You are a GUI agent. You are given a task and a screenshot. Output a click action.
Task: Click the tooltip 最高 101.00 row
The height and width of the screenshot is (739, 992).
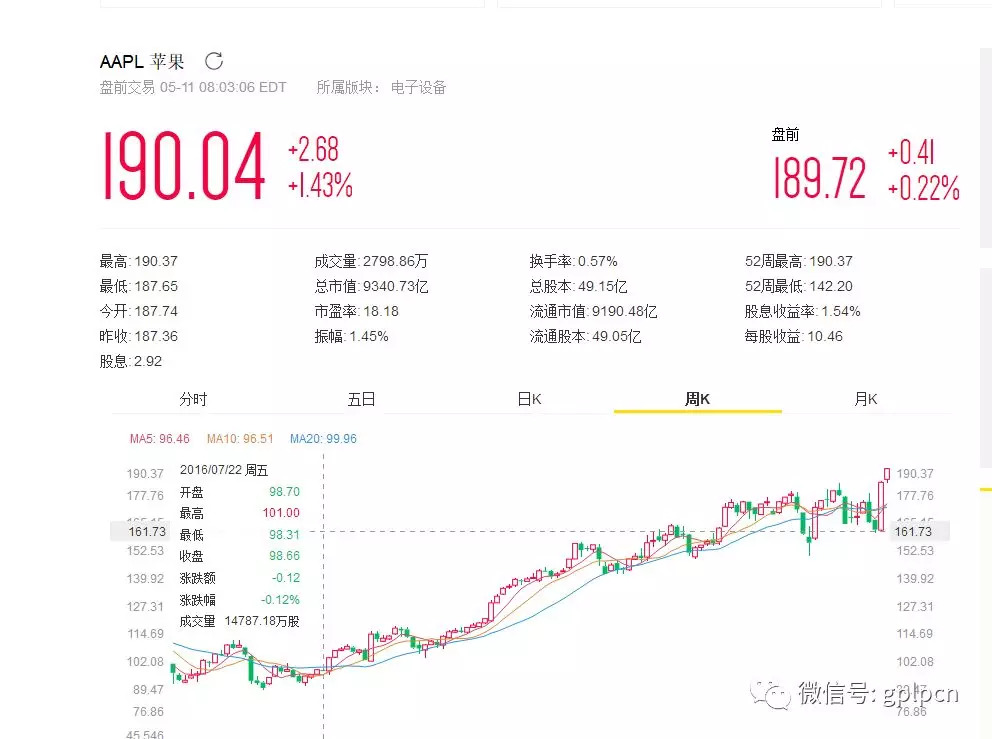[240, 513]
